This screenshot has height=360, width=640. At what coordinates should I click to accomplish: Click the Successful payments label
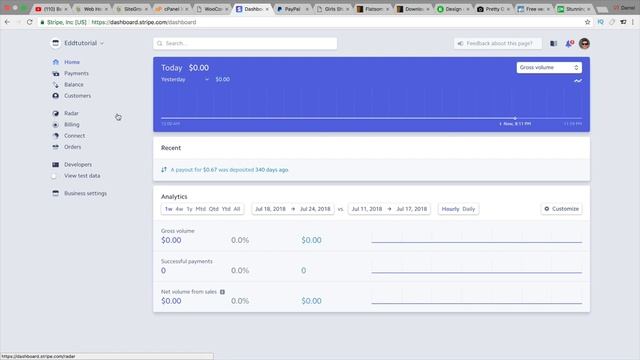click(187, 261)
